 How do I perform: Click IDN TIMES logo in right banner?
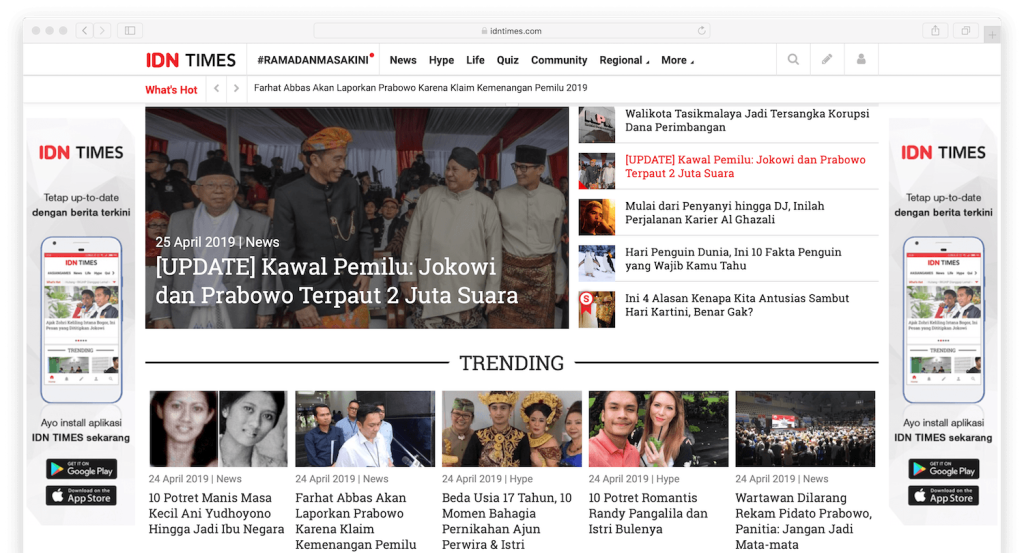coord(943,153)
